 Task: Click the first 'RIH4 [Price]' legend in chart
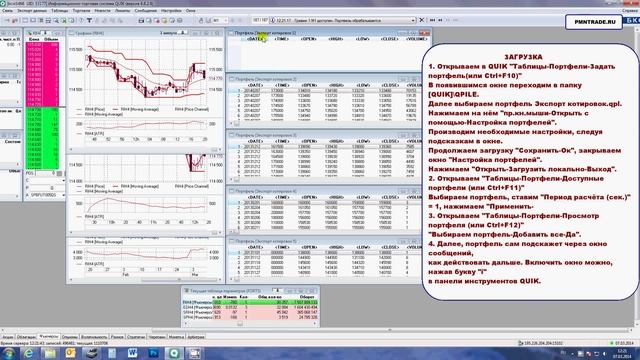(x=95, y=109)
